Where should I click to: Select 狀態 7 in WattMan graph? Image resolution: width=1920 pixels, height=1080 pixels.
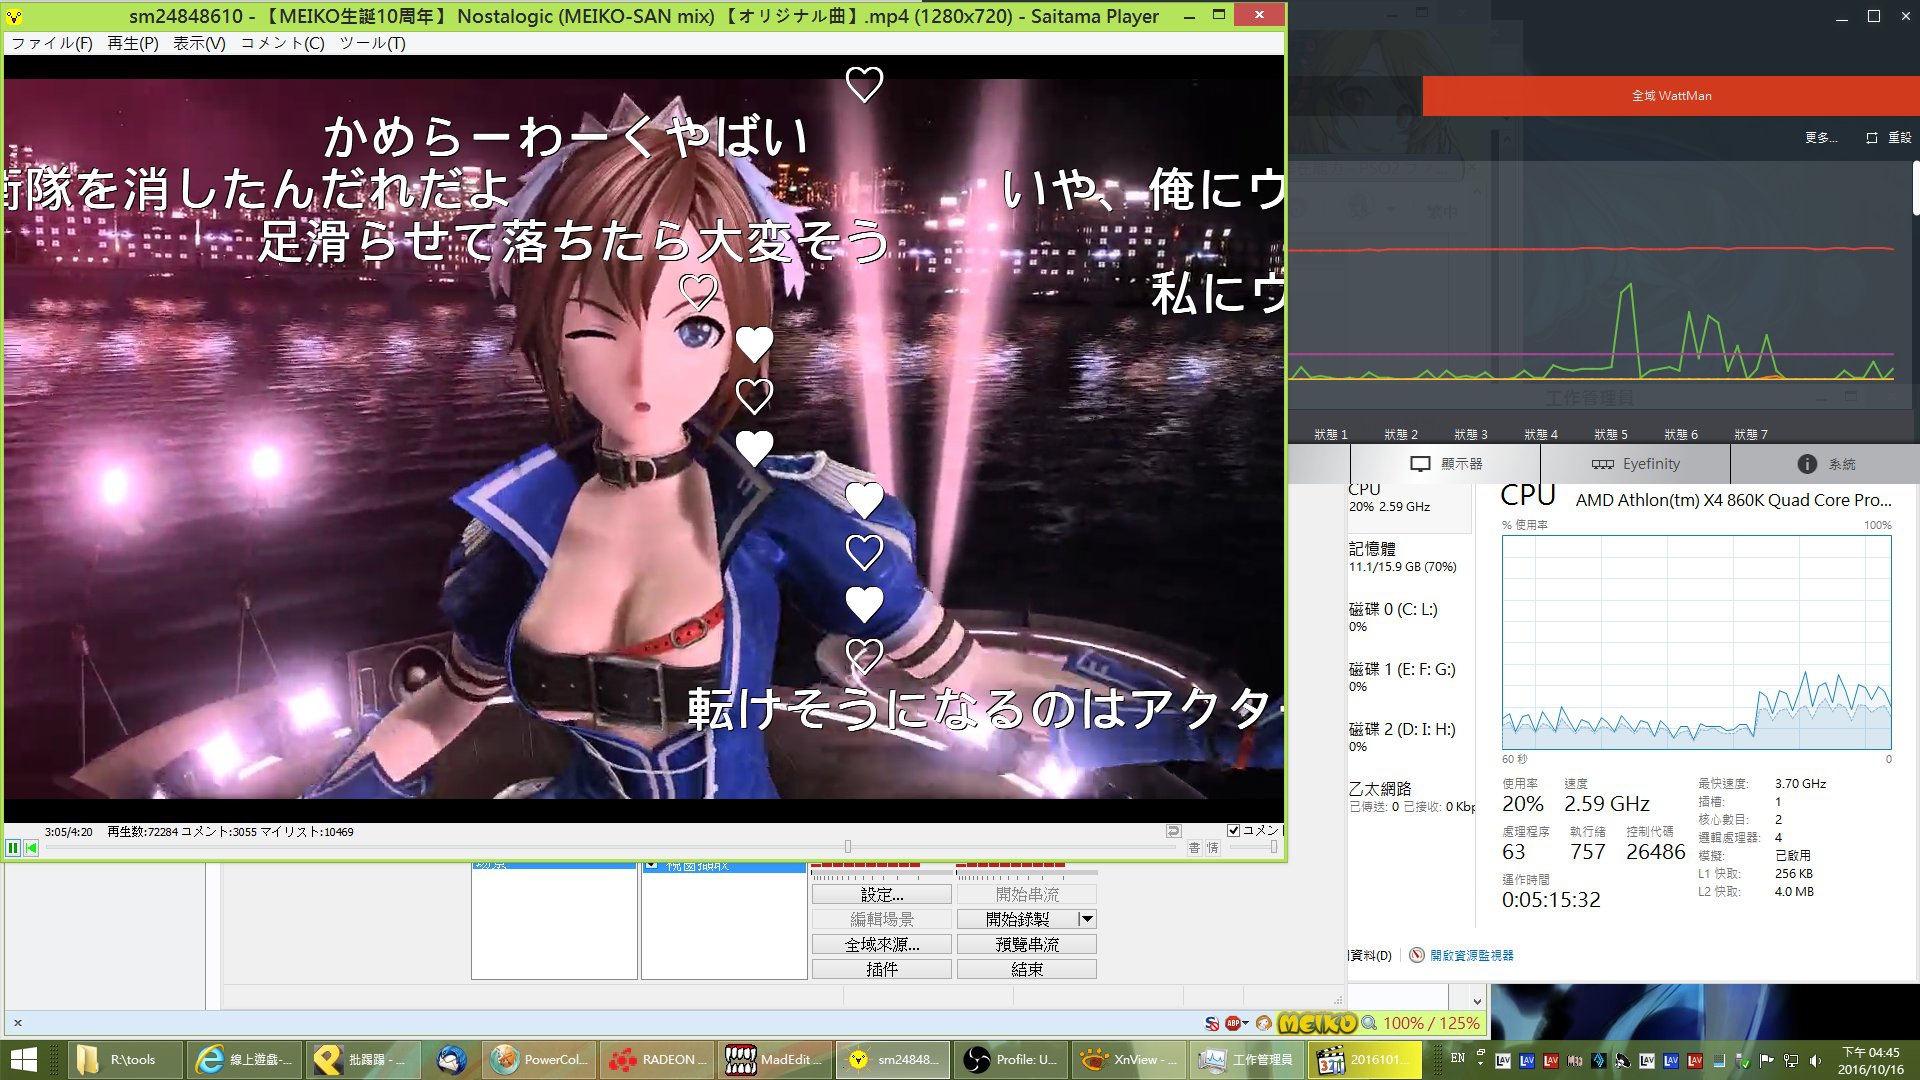[x=1751, y=434]
